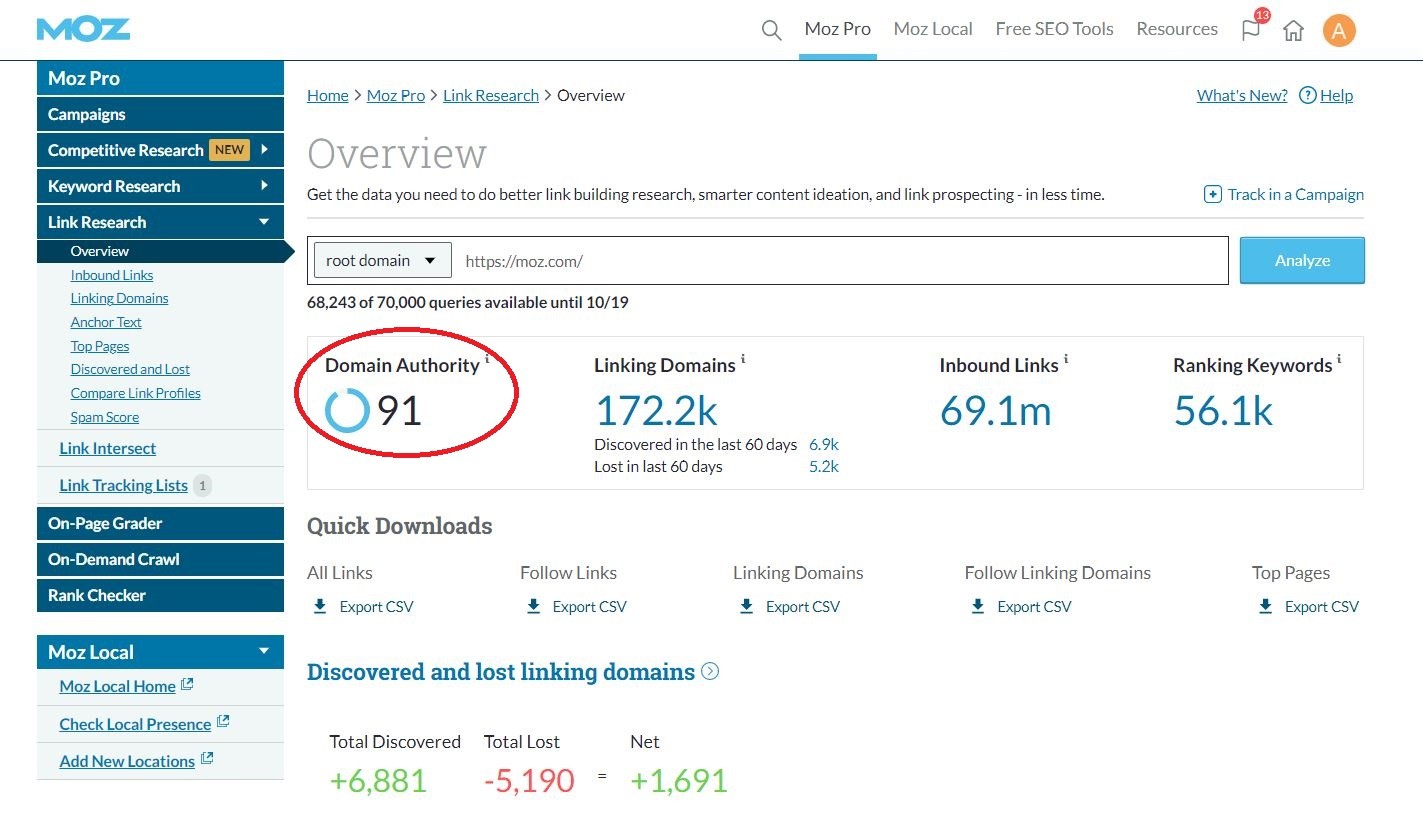
Task: Click external link icon beside Moz Local Home
Action: coord(187,685)
